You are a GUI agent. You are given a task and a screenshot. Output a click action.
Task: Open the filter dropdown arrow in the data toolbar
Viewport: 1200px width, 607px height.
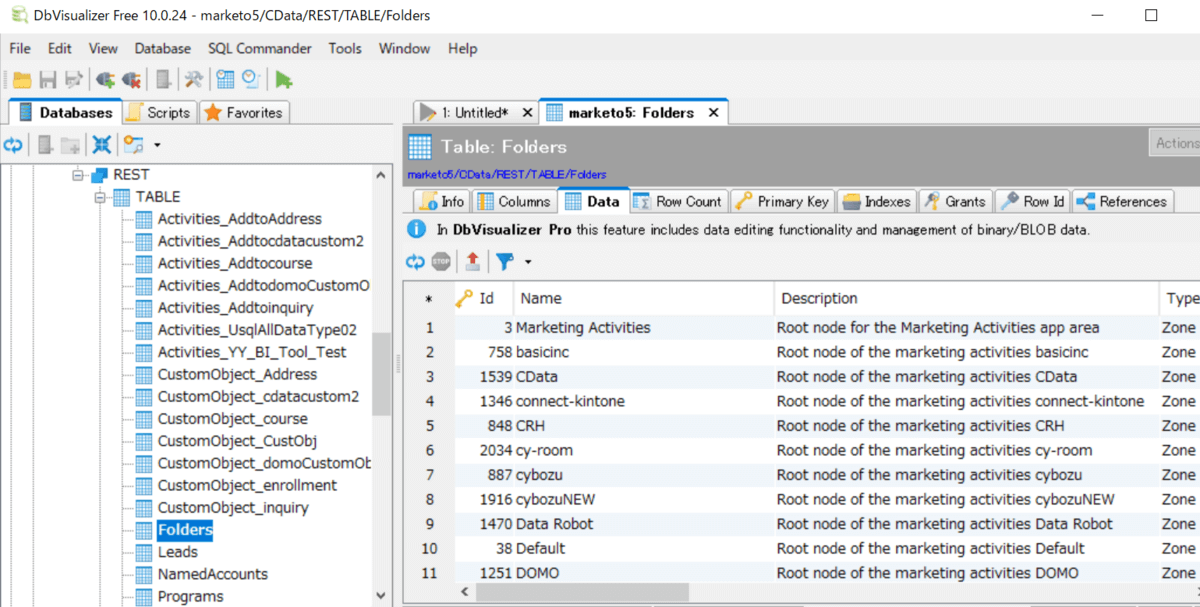coord(528,262)
